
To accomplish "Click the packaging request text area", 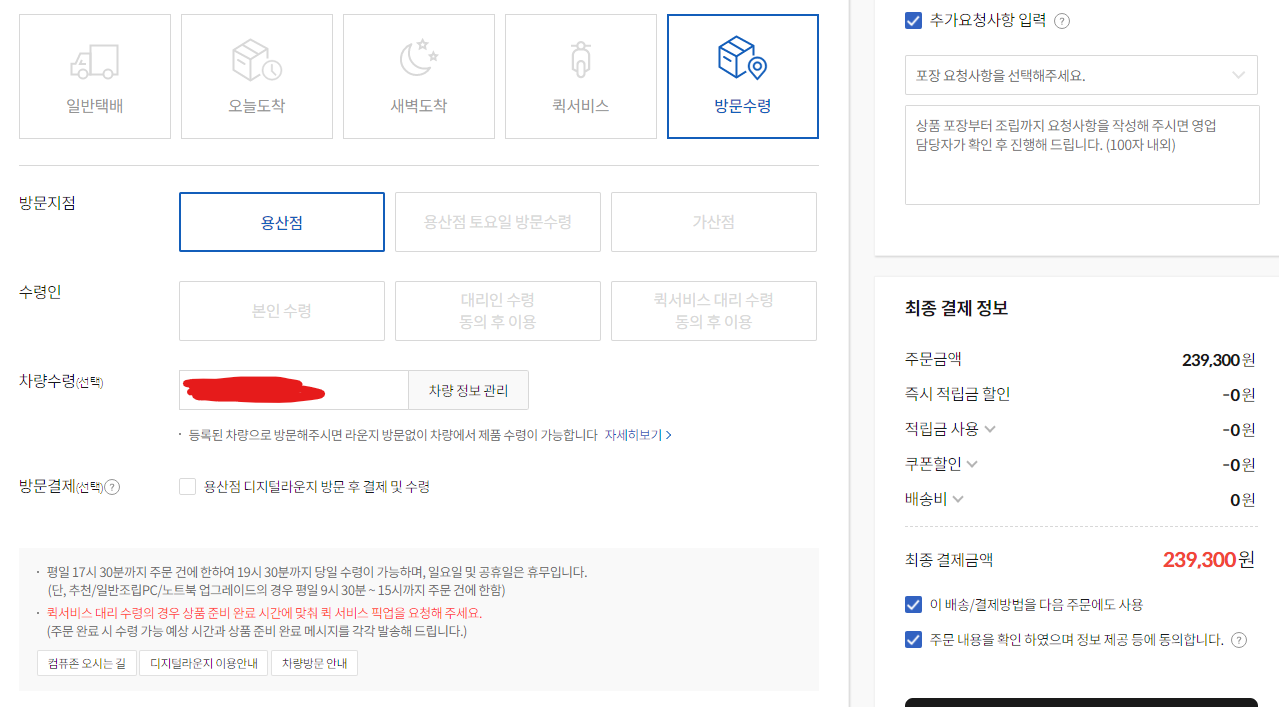I will (1082, 155).
